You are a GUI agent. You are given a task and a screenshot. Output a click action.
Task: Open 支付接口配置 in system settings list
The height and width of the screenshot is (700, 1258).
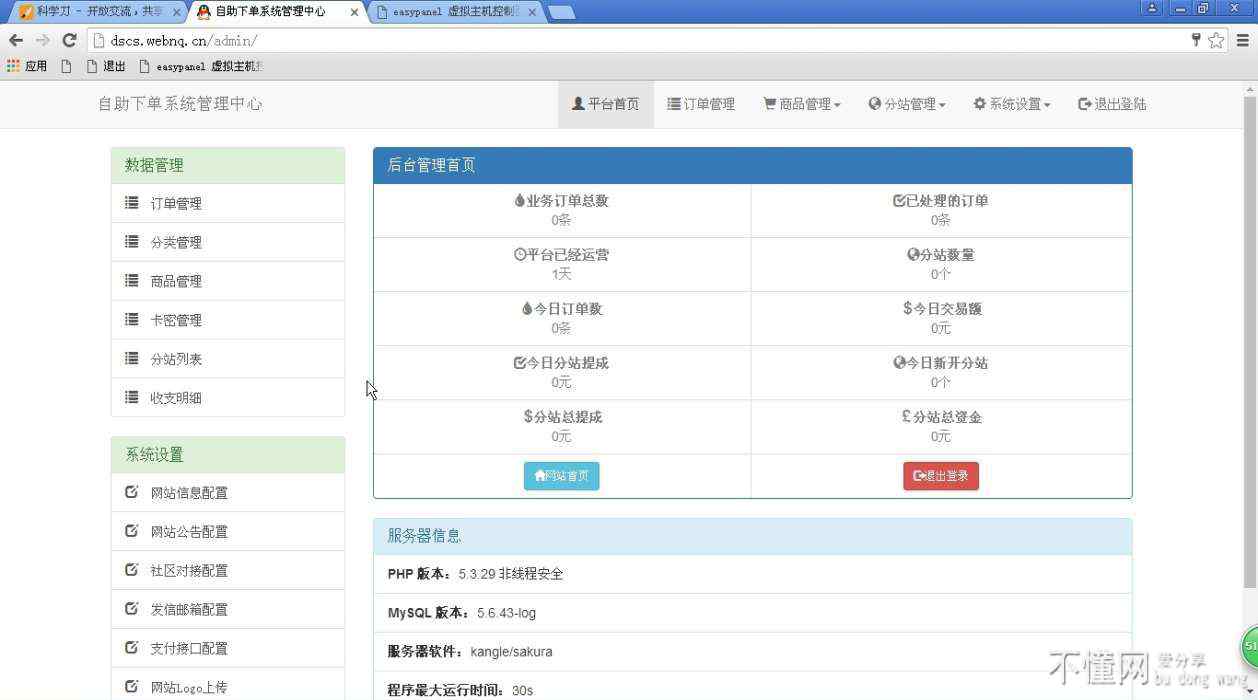[189, 648]
